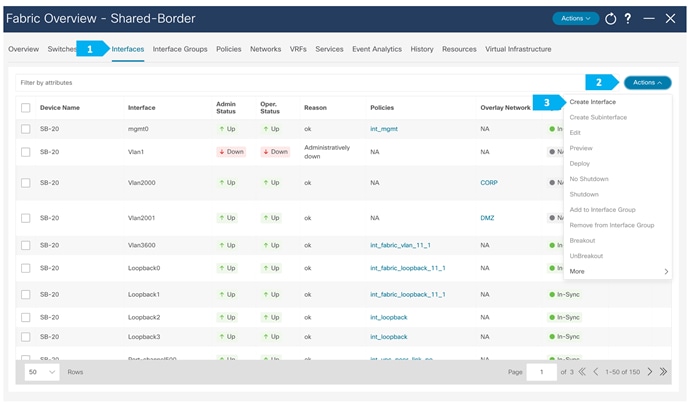Open the Services tab

[329, 49]
